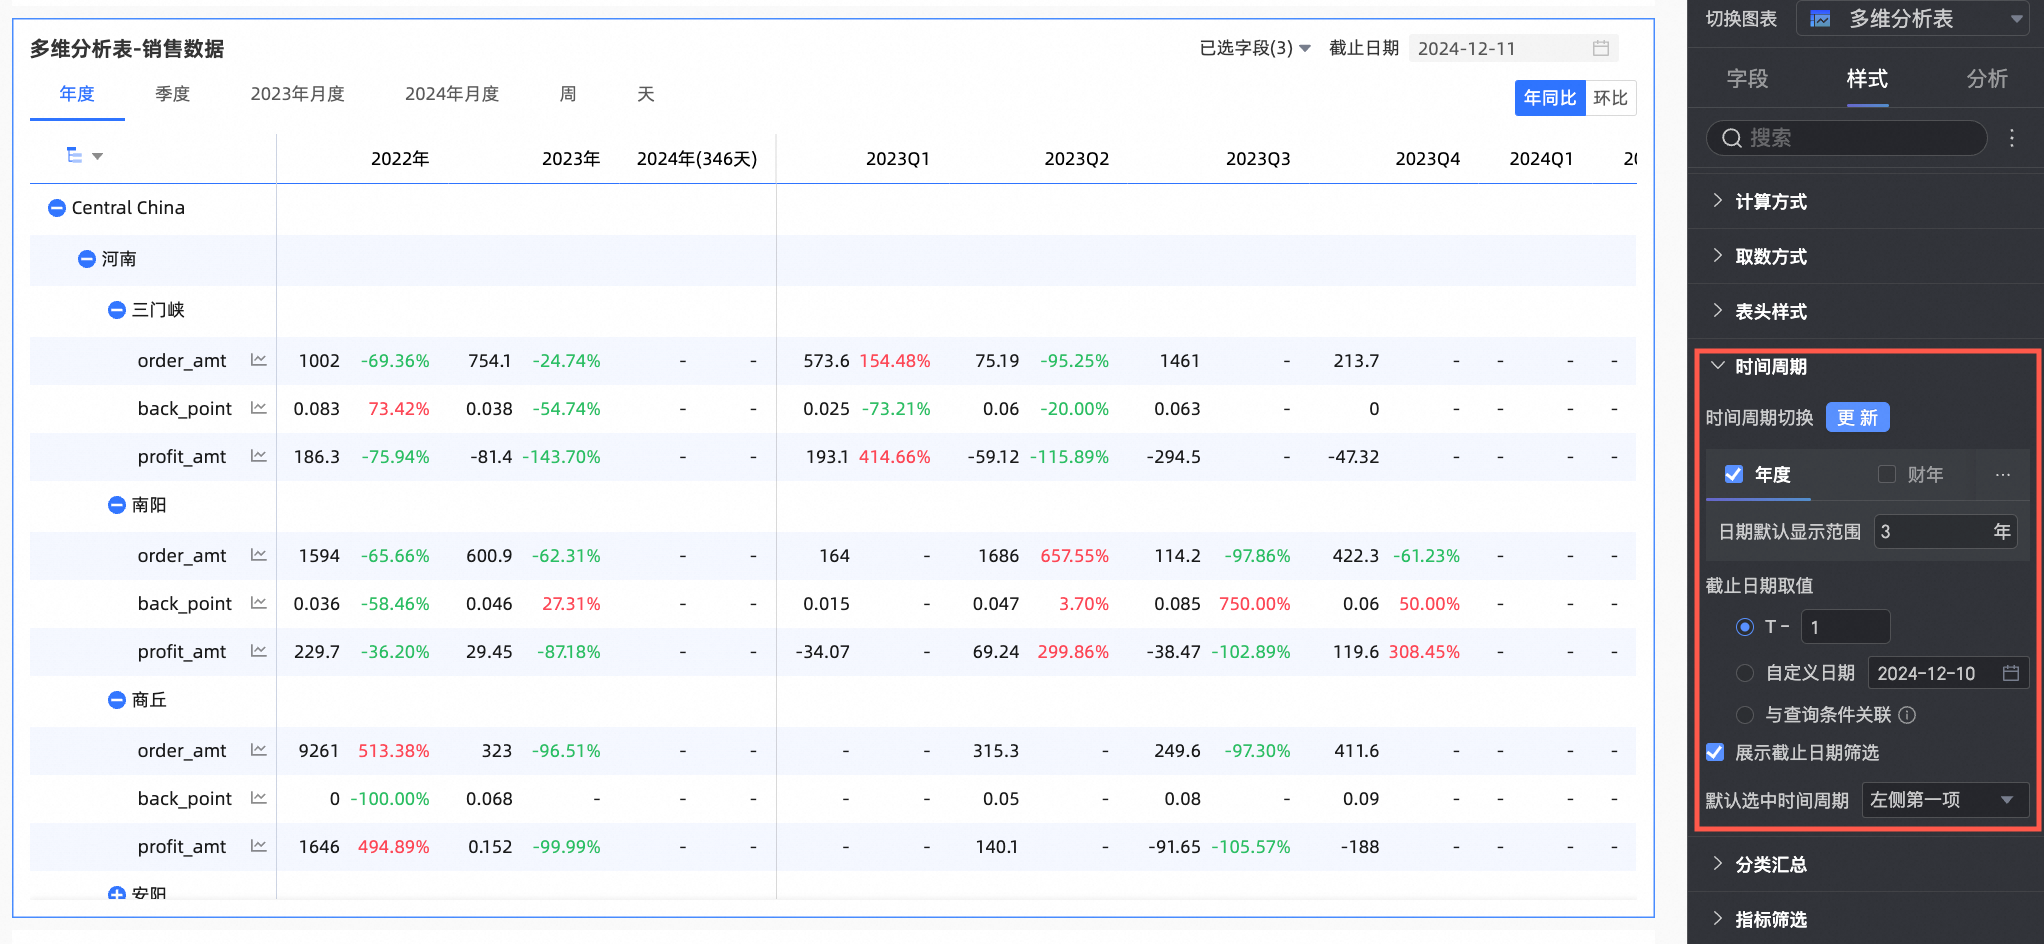Image resolution: width=2044 pixels, height=944 pixels.
Task: Open calendar icon in 自定义日期 field
Action: click(2011, 673)
